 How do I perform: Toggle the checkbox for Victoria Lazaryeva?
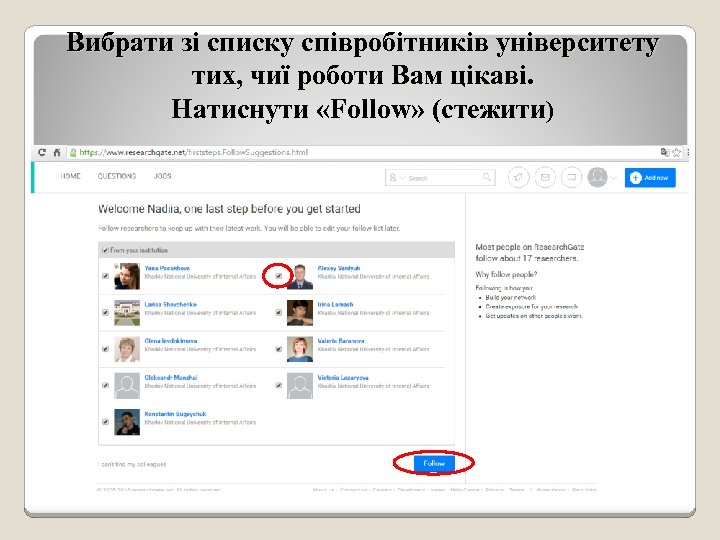pyautogui.click(x=279, y=385)
